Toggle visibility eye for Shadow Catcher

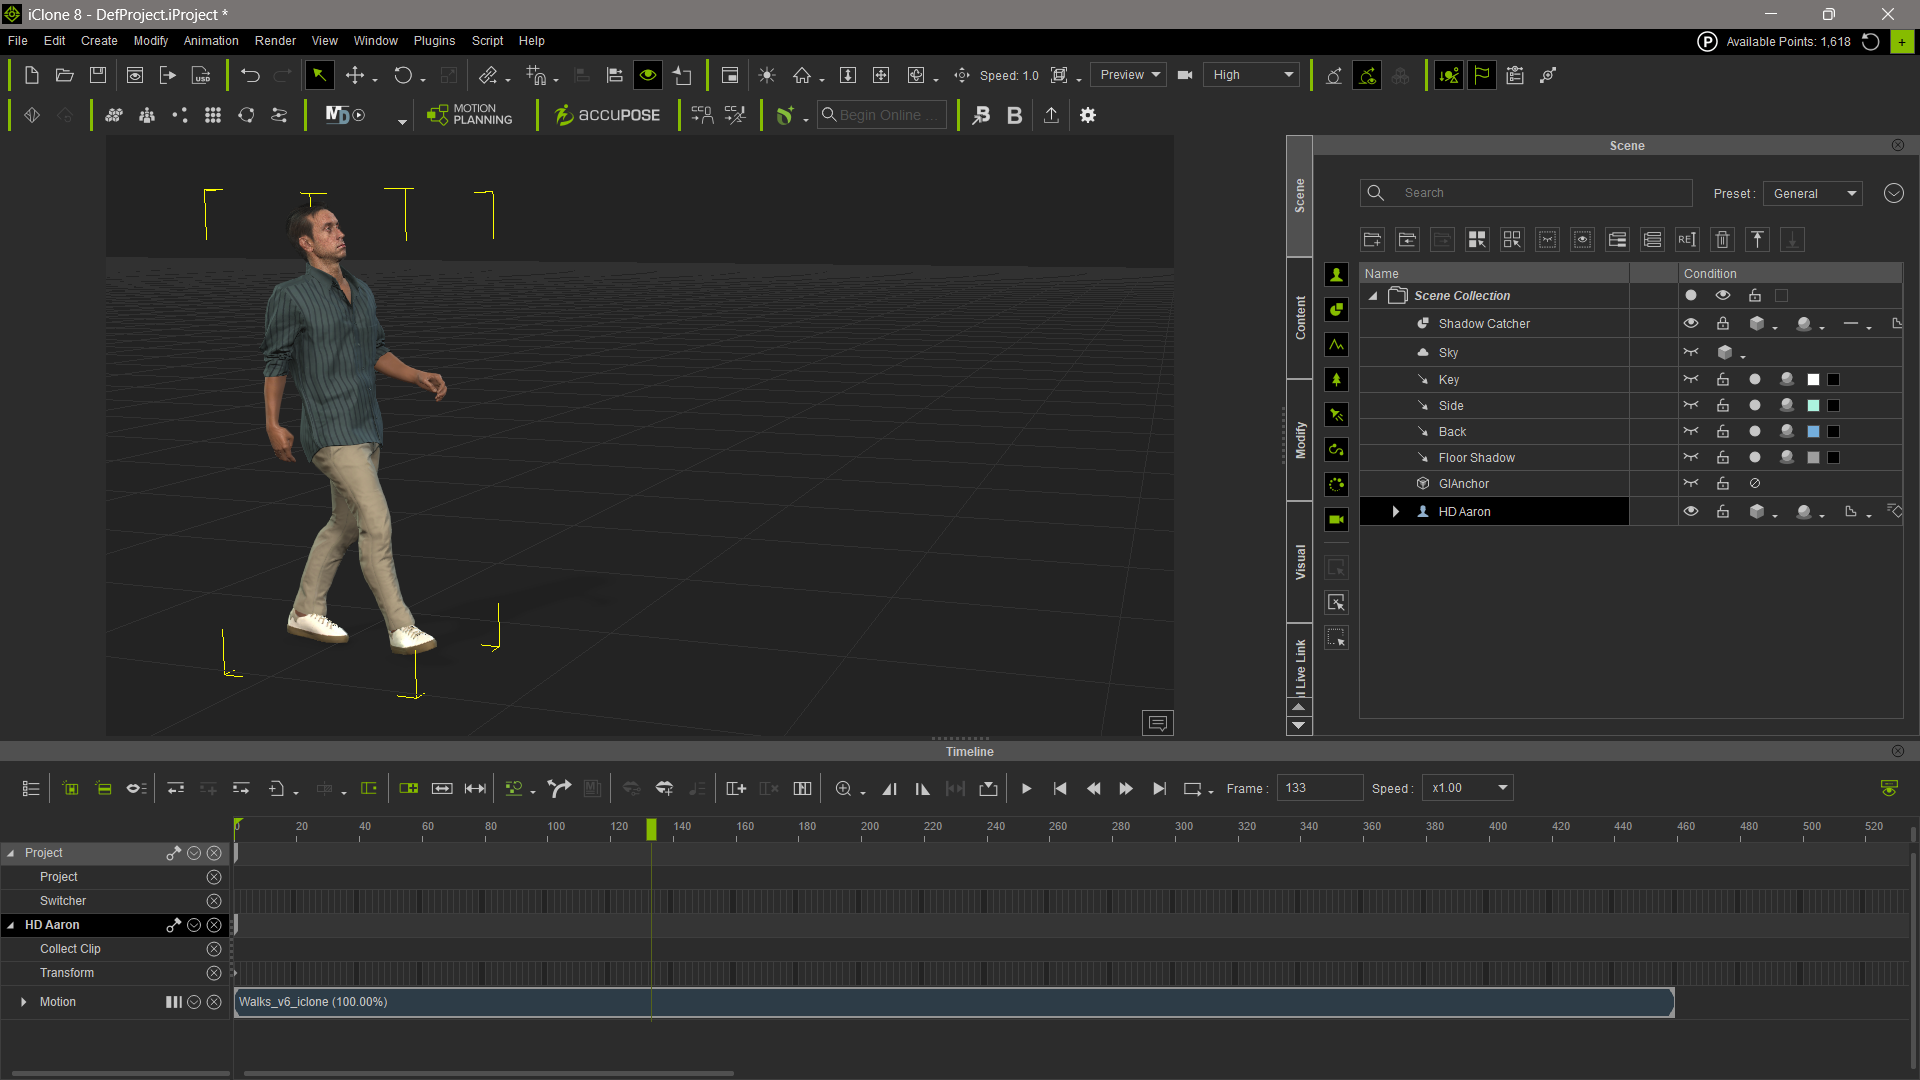(1691, 324)
